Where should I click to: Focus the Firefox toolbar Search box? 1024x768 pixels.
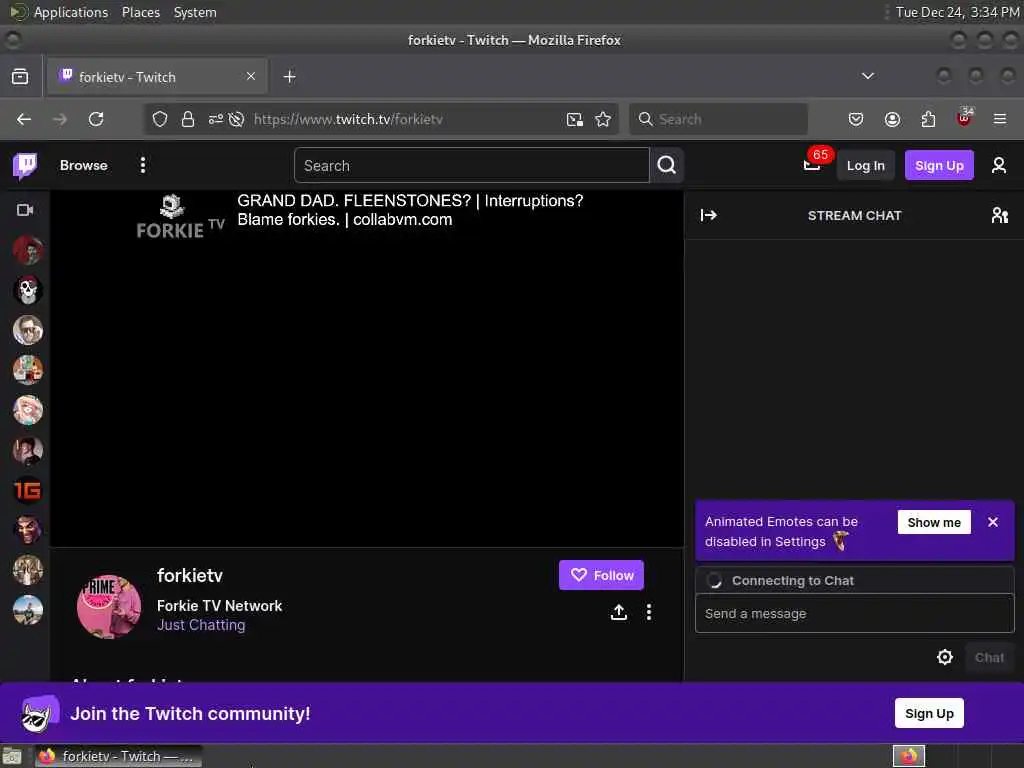(x=718, y=119)
